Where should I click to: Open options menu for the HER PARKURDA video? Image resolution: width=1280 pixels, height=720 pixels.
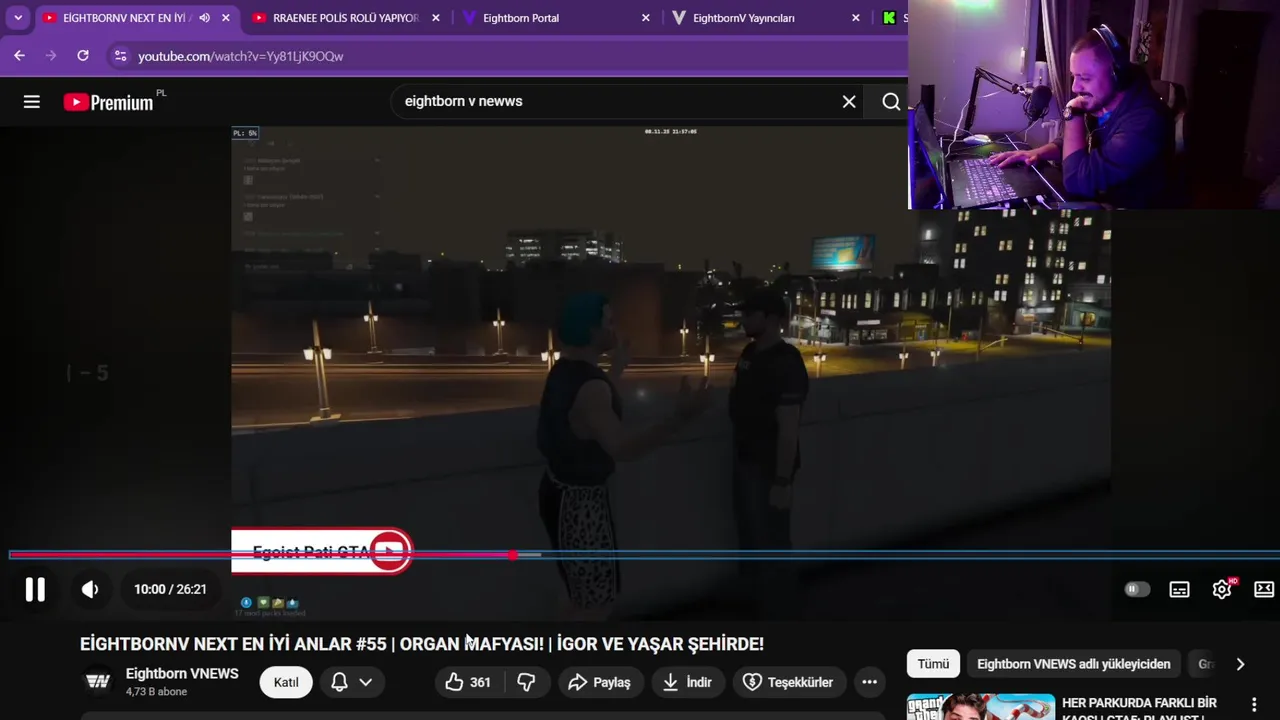click(1254, 705)
